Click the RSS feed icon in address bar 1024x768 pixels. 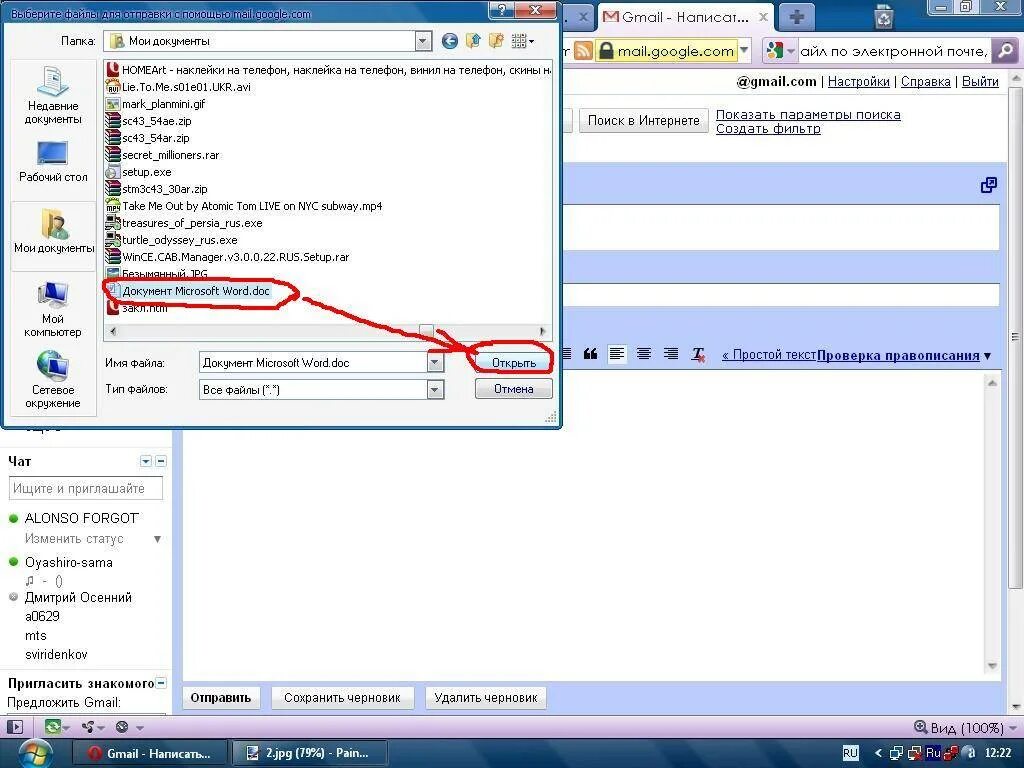click(583, 51)
